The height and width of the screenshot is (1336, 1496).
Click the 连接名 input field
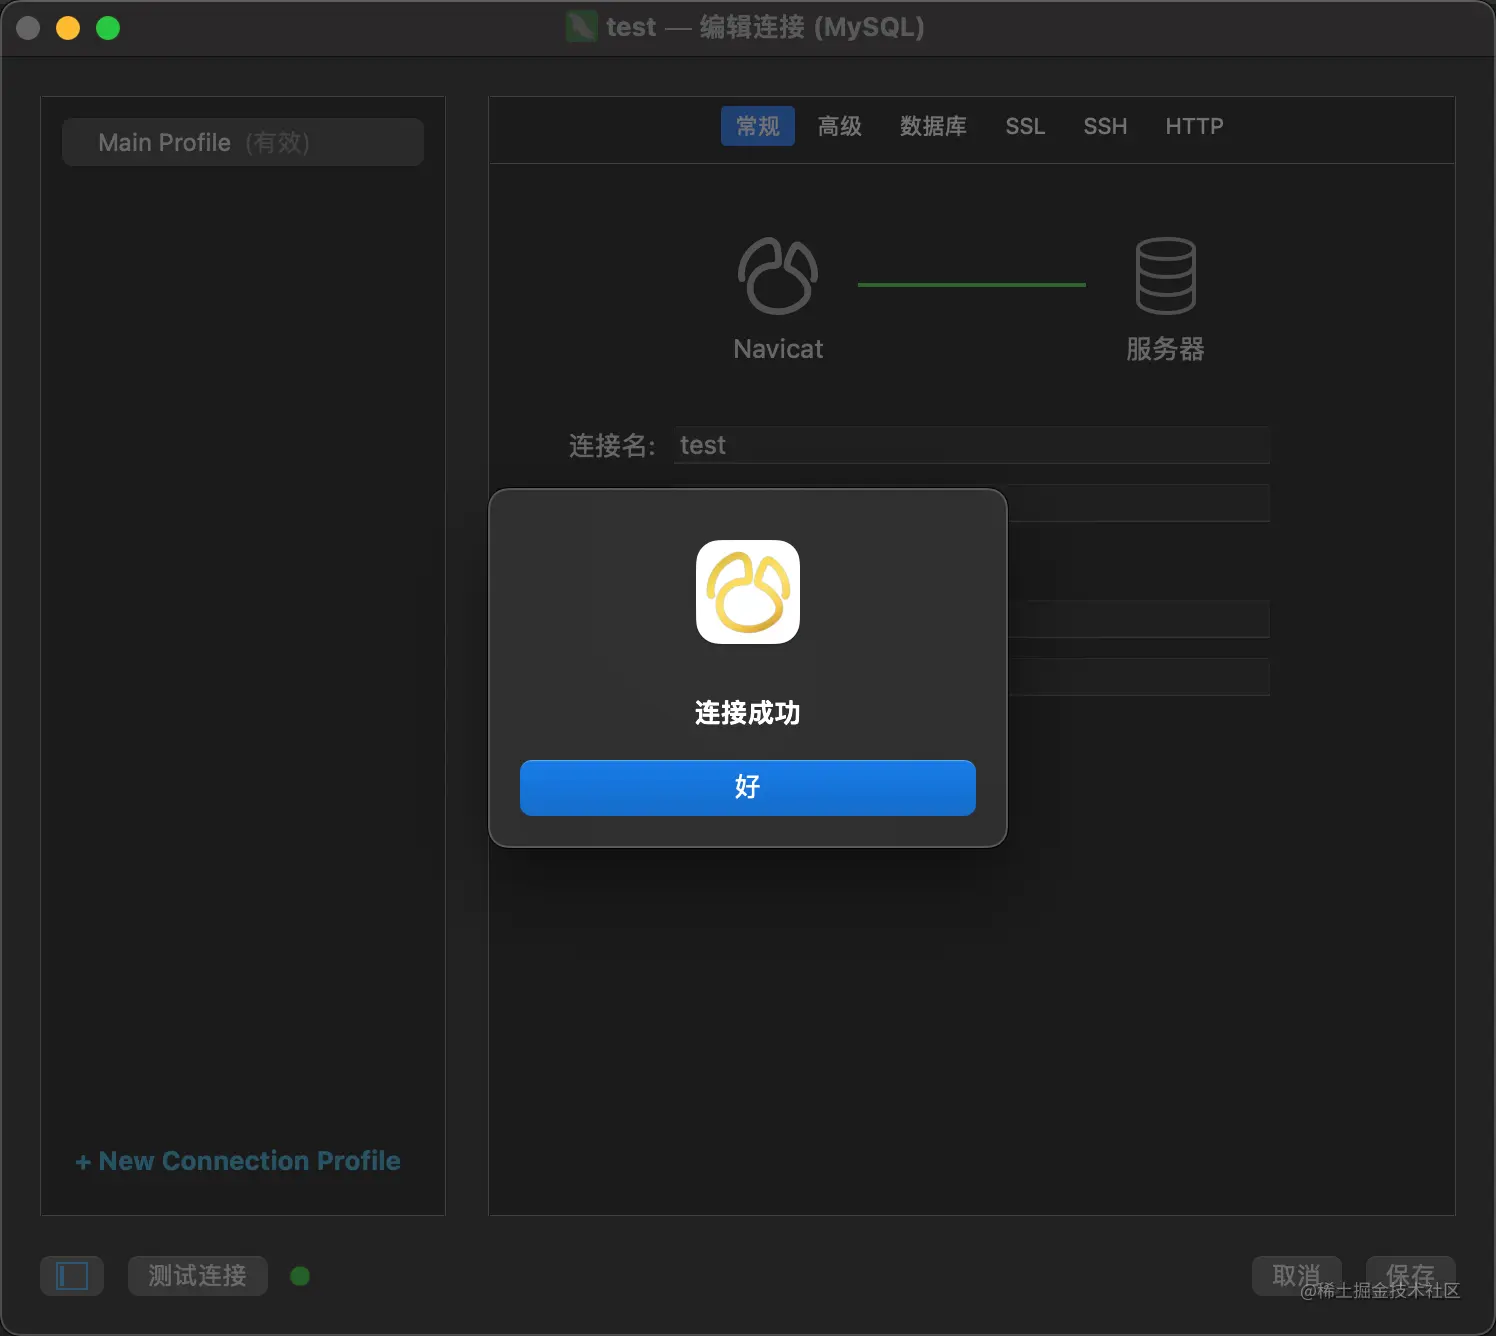click(x=971, y=445)
